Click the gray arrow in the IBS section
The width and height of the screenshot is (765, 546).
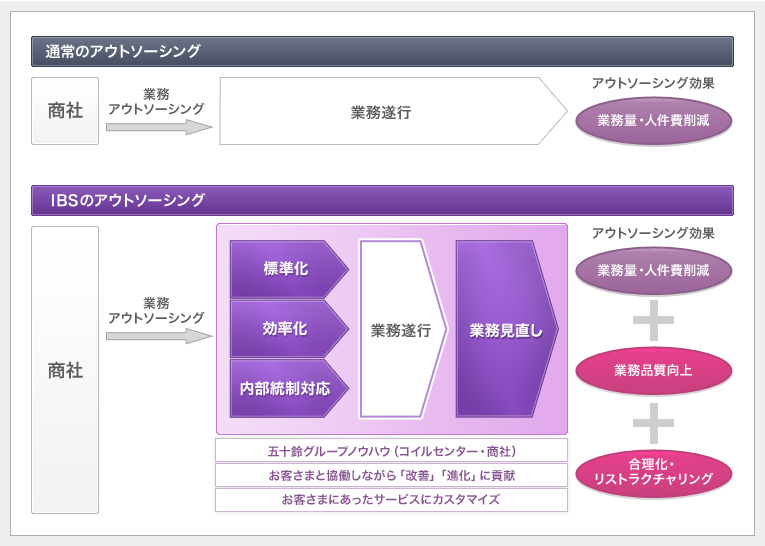(x=159, y=337)
